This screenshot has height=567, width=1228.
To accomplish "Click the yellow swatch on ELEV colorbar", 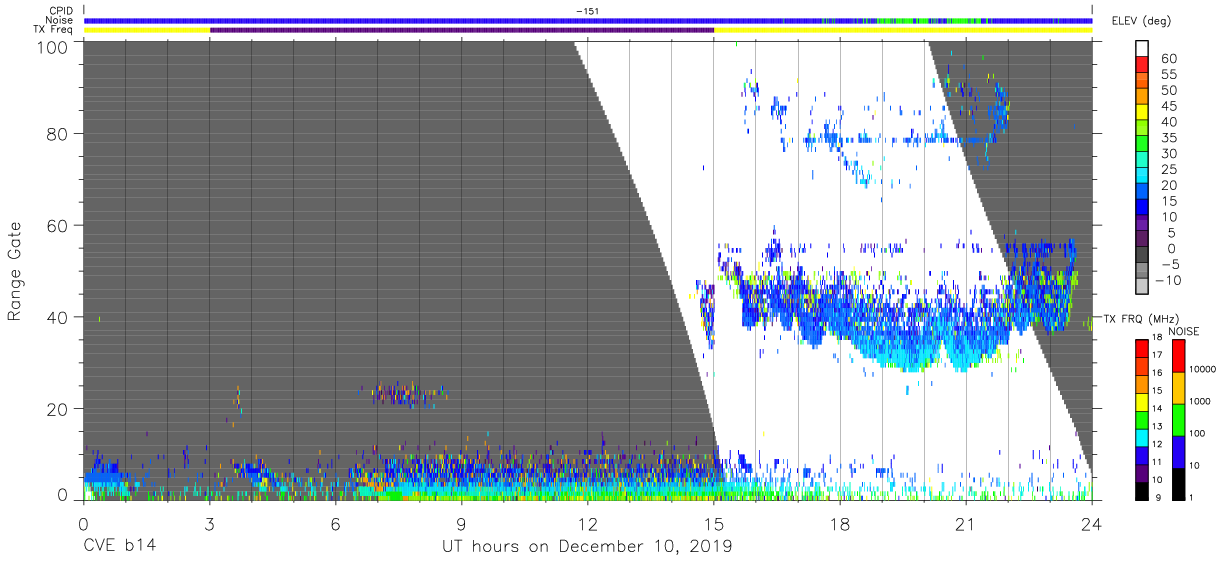I will click(x=1141, y=114).
